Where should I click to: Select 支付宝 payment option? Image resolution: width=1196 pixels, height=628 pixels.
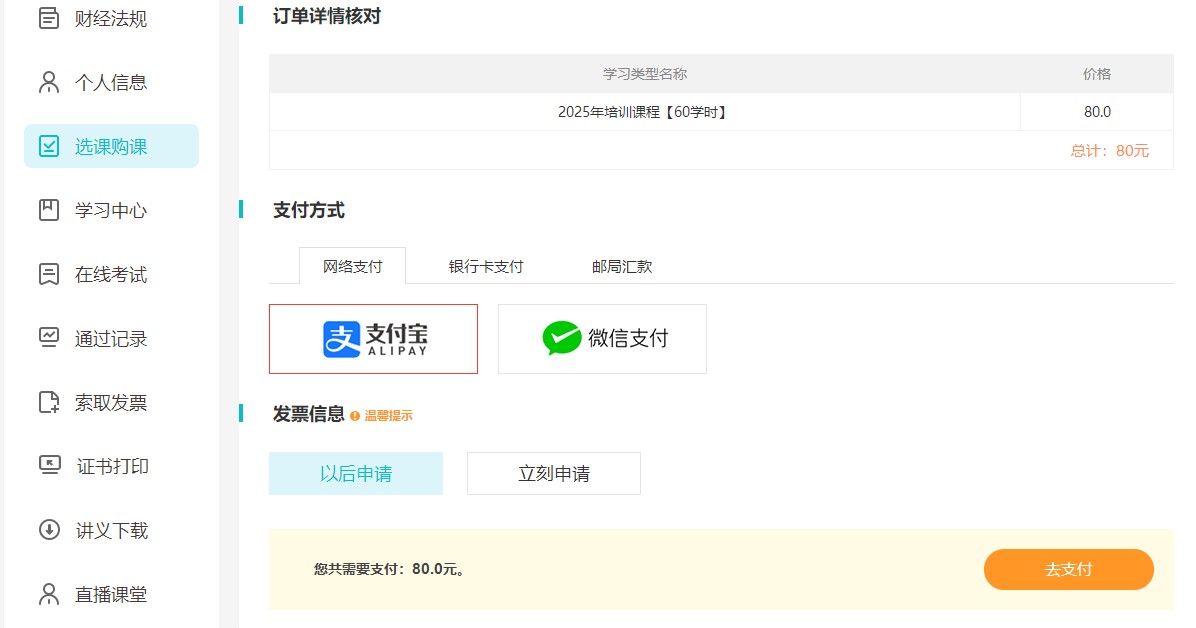374,339
